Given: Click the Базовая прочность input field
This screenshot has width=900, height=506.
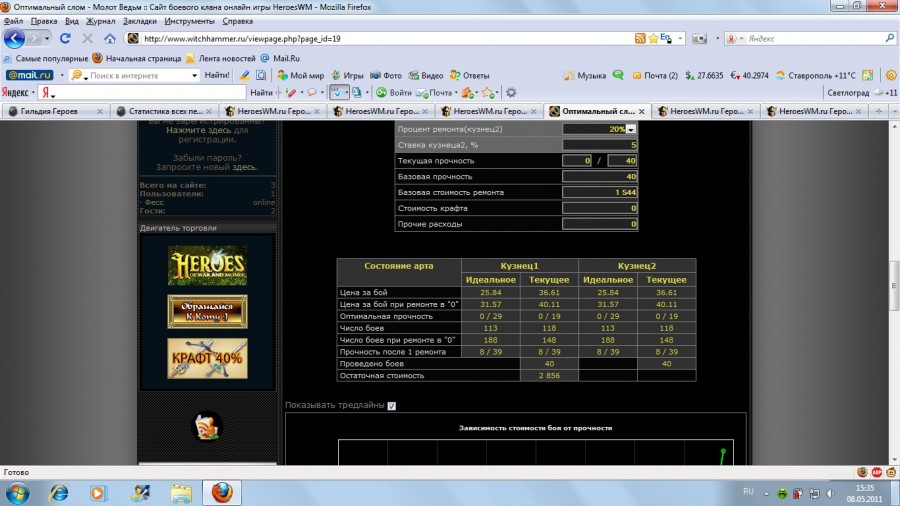Looking at the screenshot, I should (600, 177).
